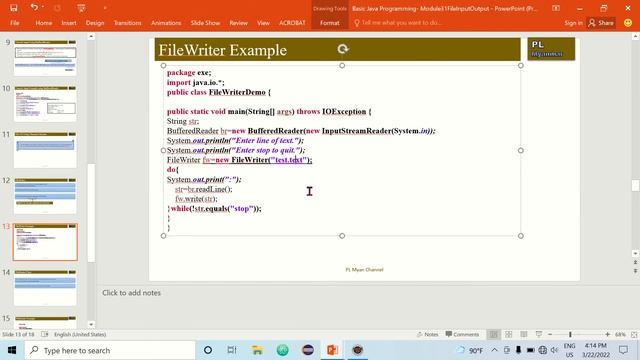
Task: Click the PL logo box on slide
Action: tap(551, 49)
